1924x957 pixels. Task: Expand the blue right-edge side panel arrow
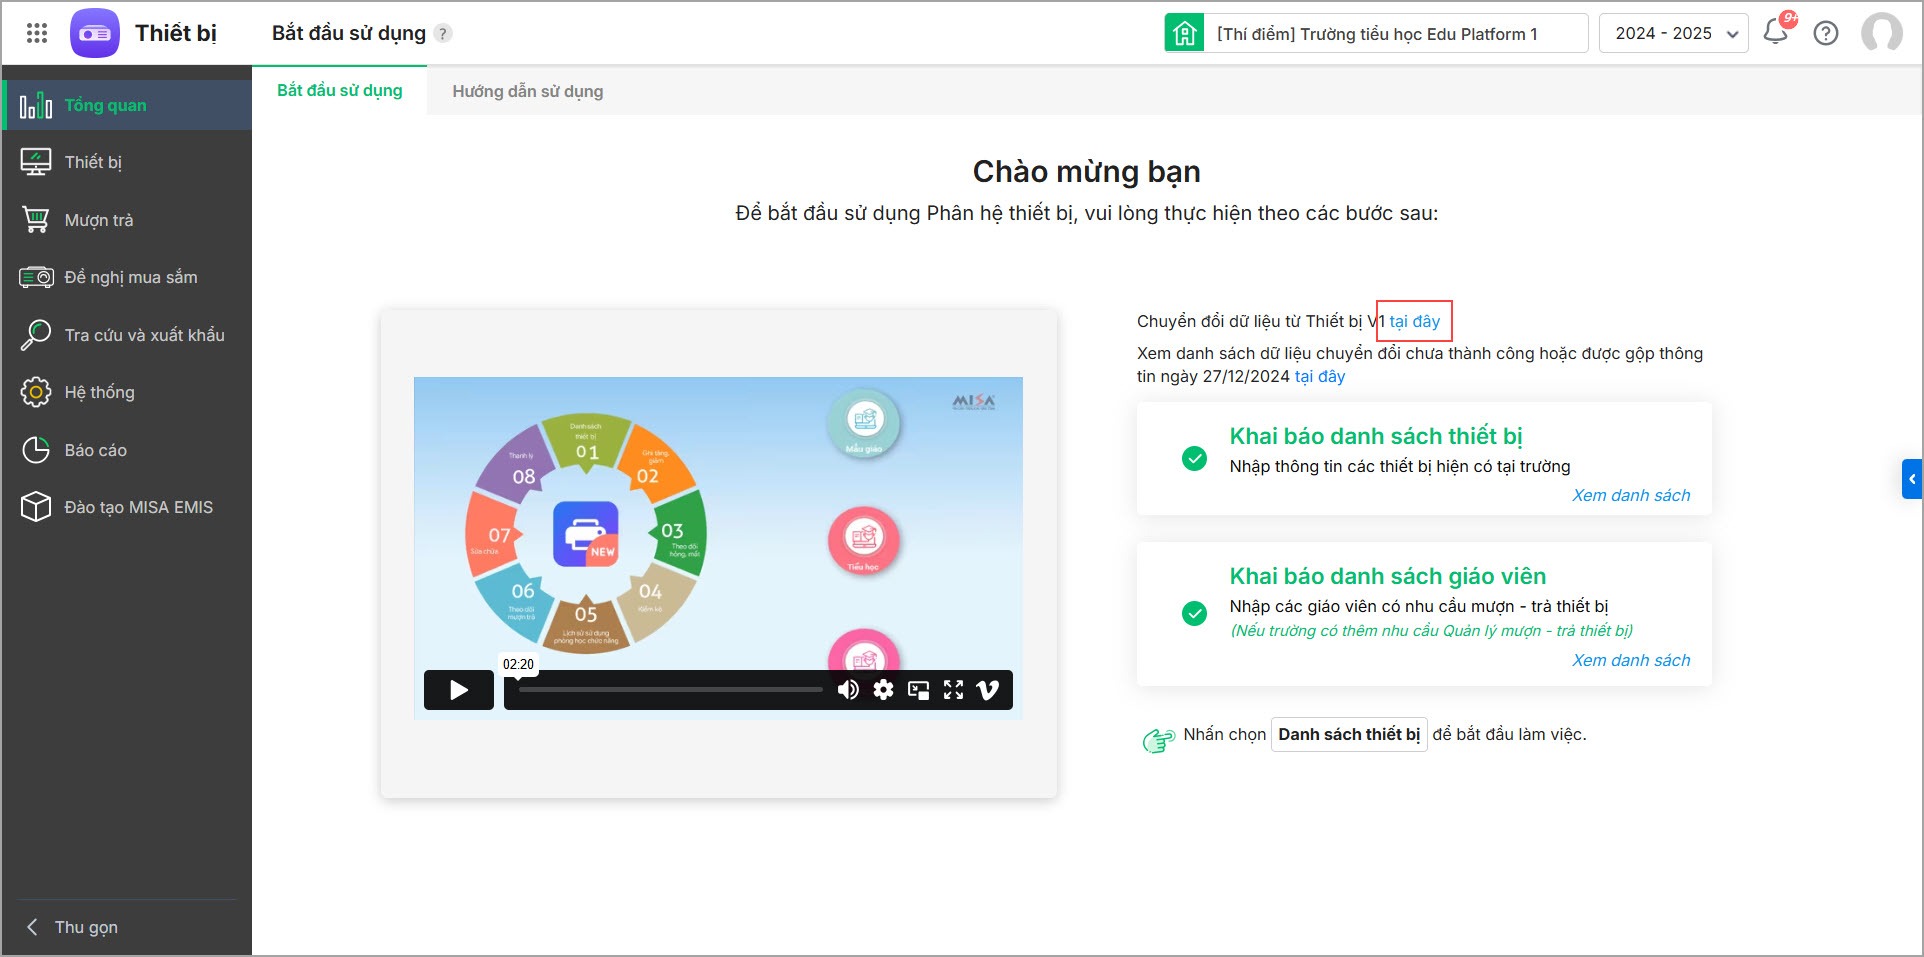click(x=1912, y=479)
